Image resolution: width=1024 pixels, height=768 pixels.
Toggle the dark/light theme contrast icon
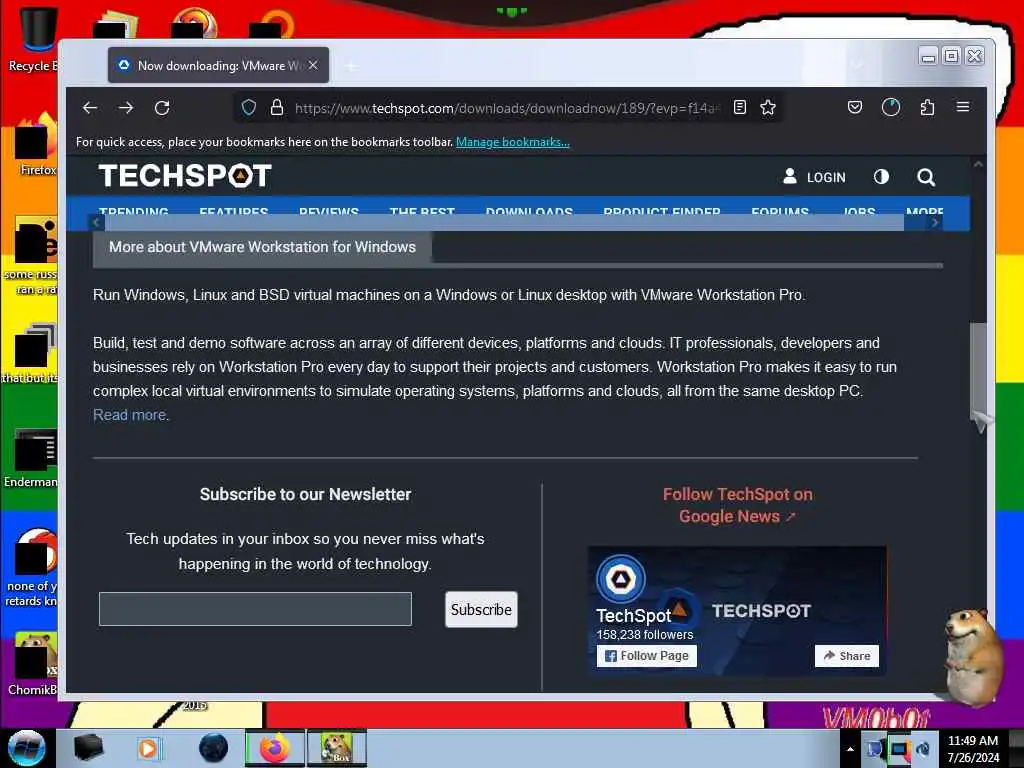(881, 176)
